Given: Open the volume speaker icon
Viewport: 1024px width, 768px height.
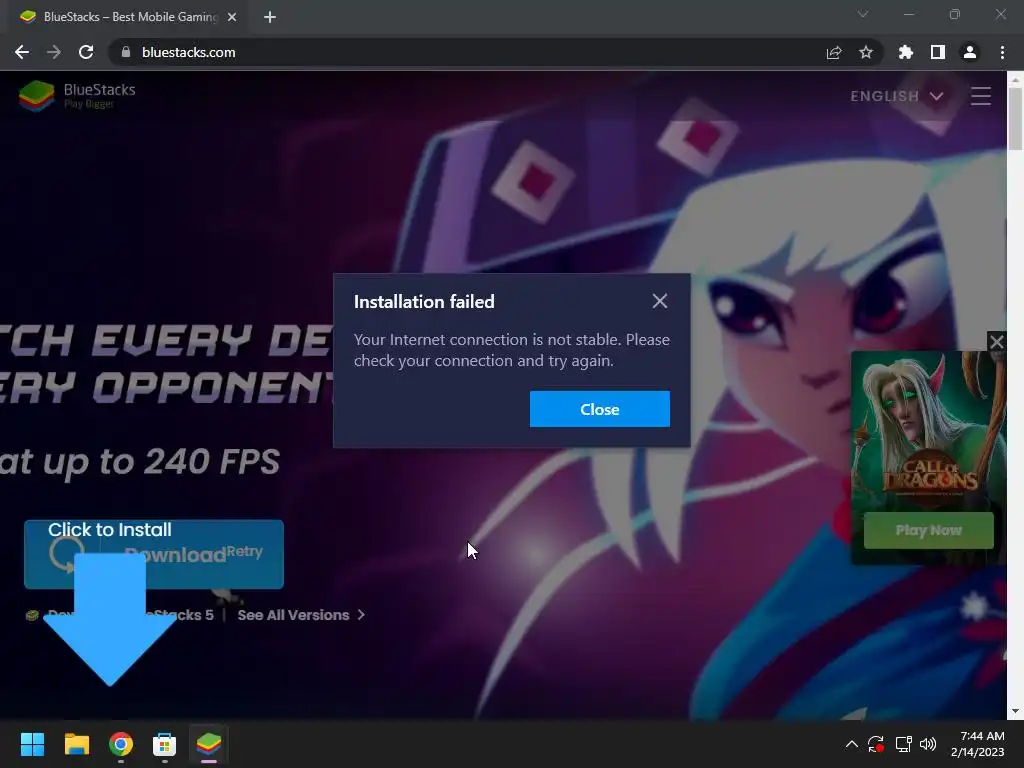Looking at the screenshot, I should (x=928, y=744).
